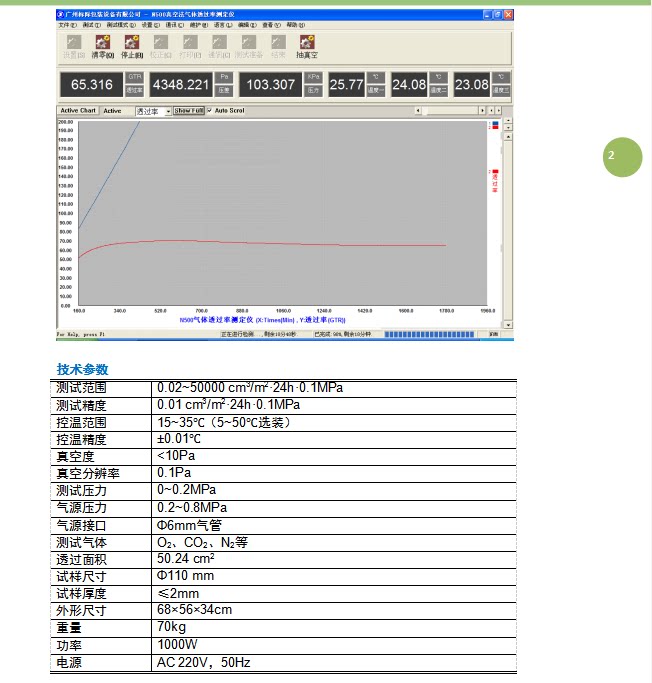Click the ℃ label beside 25.77
This screenshot has width=652, height=683.
coord(375,77)
